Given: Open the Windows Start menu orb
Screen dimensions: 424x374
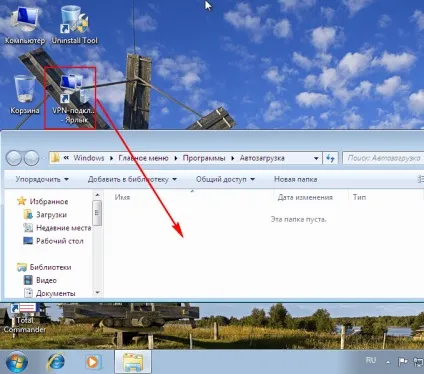Looking at the screenshot, I should 17,362.
